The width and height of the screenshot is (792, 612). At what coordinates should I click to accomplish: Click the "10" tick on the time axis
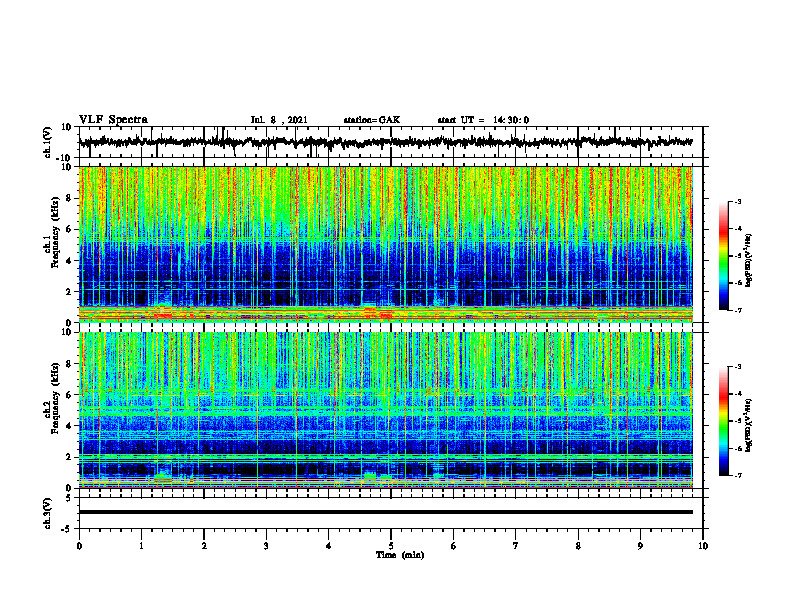tap(703, 546)
